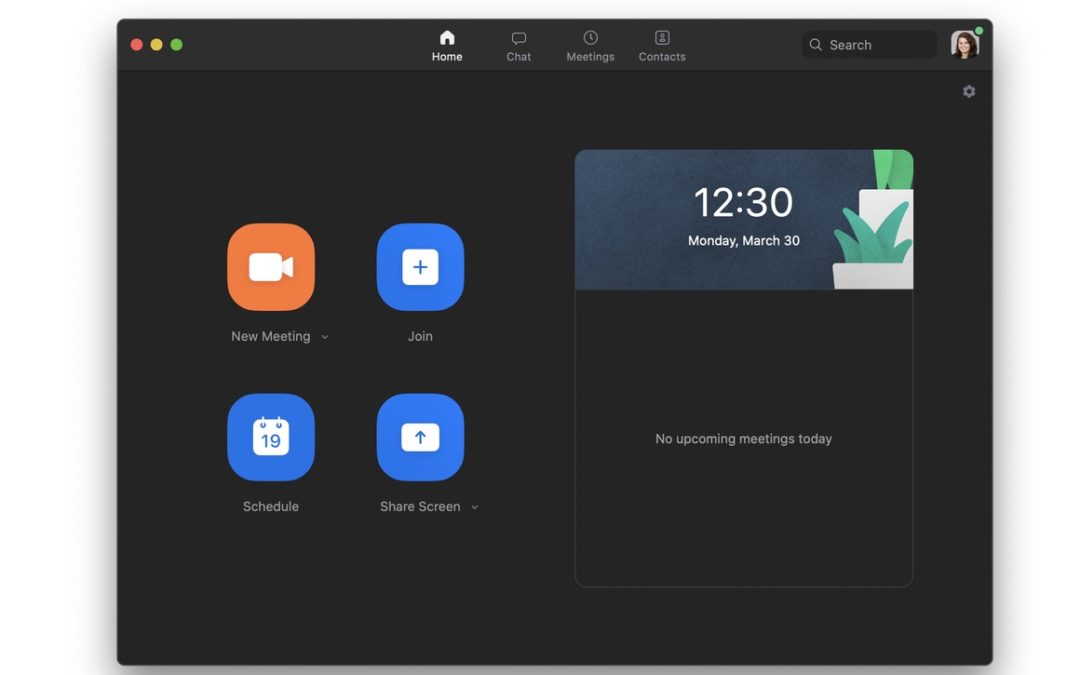Image resolution: width=1080 pixels, height=675 pixels.
Task: Click the Share Screen arrow icon
Action: (420, 437)
